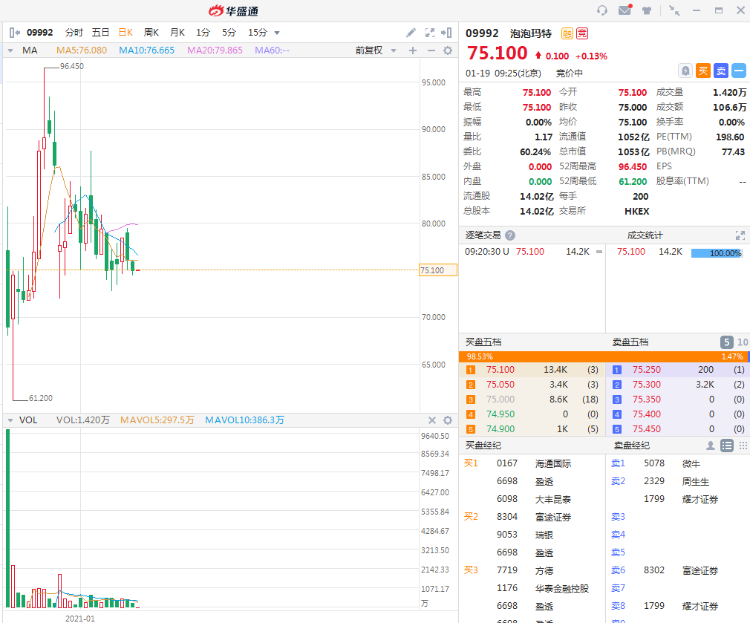Switch order book to 5 levels
Viewport: 750px width, 623px height.
pyautogui.click(x=727, y=342)
